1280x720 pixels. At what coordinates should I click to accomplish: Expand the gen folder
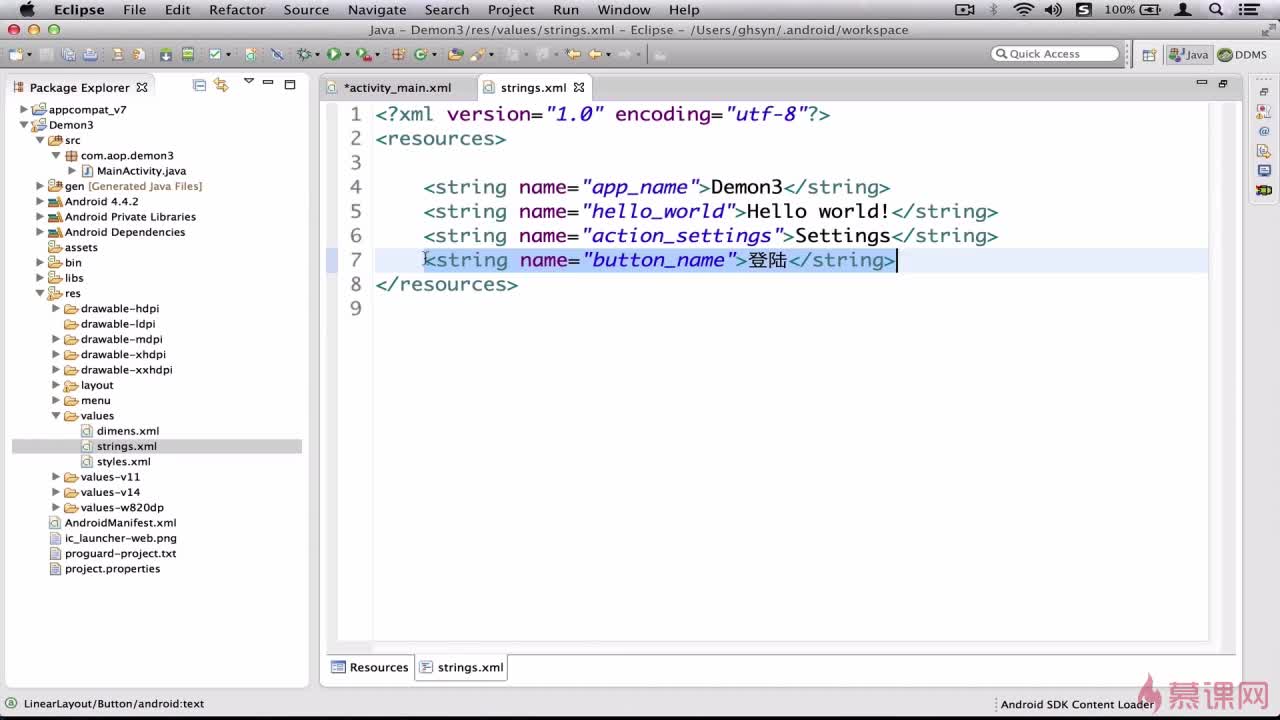[40, 186]
